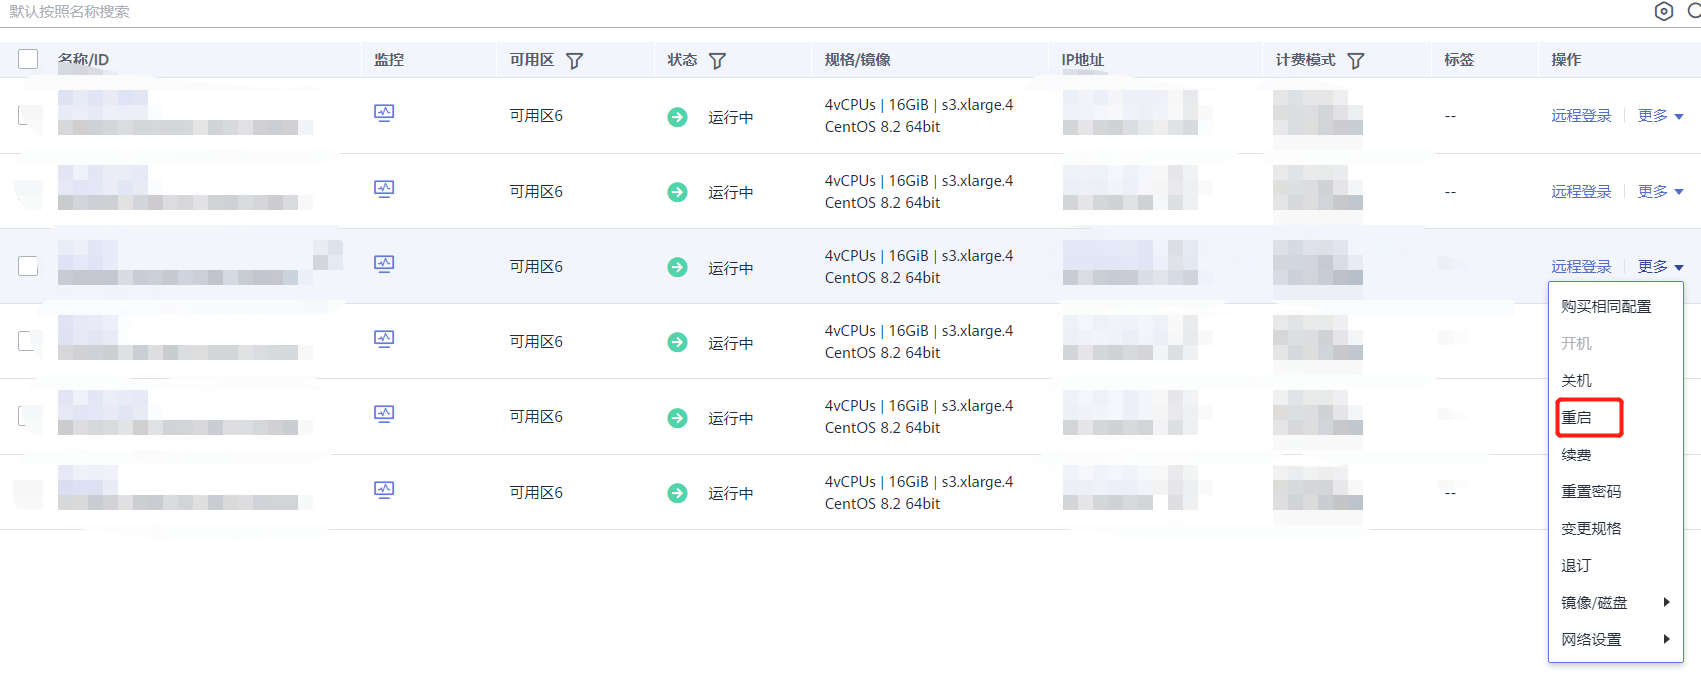Open the 更多 menu for the second row

tap(1660, 192)
